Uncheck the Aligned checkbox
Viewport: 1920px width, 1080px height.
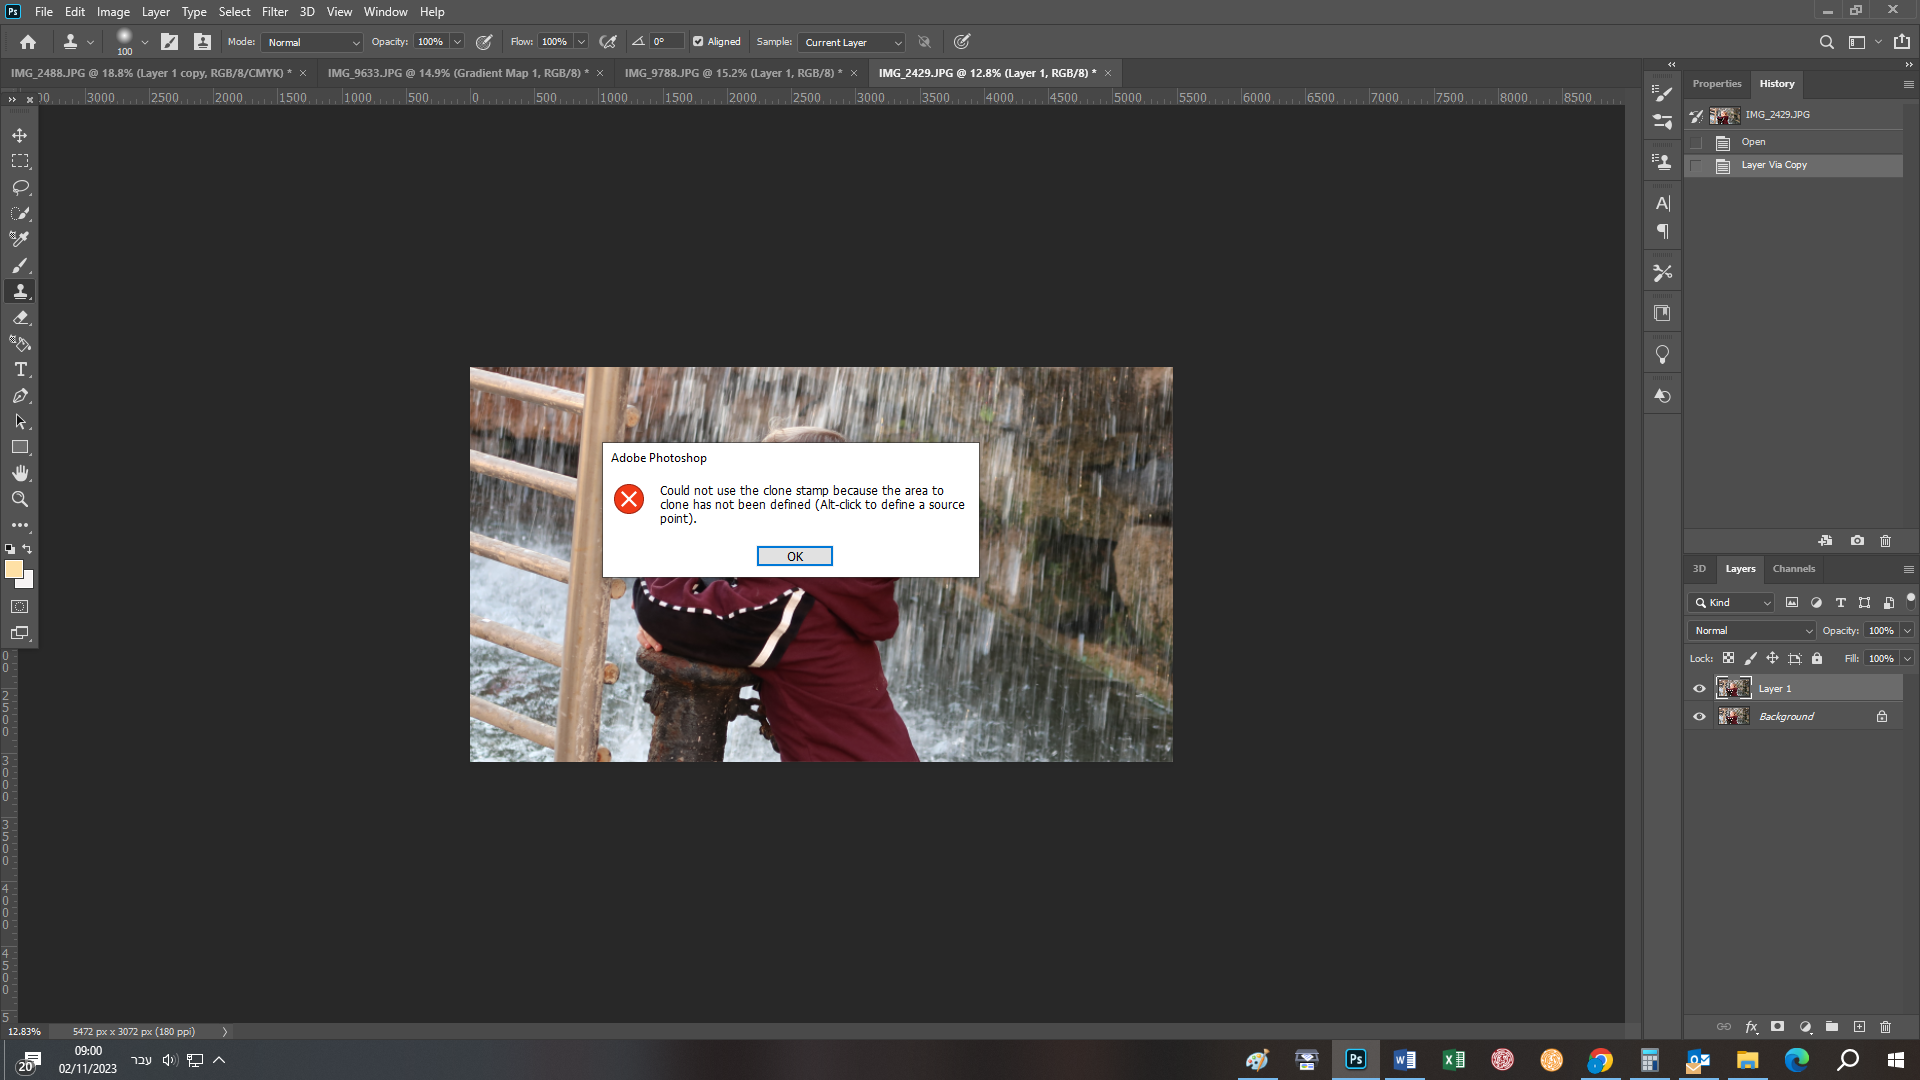(698, 42)
